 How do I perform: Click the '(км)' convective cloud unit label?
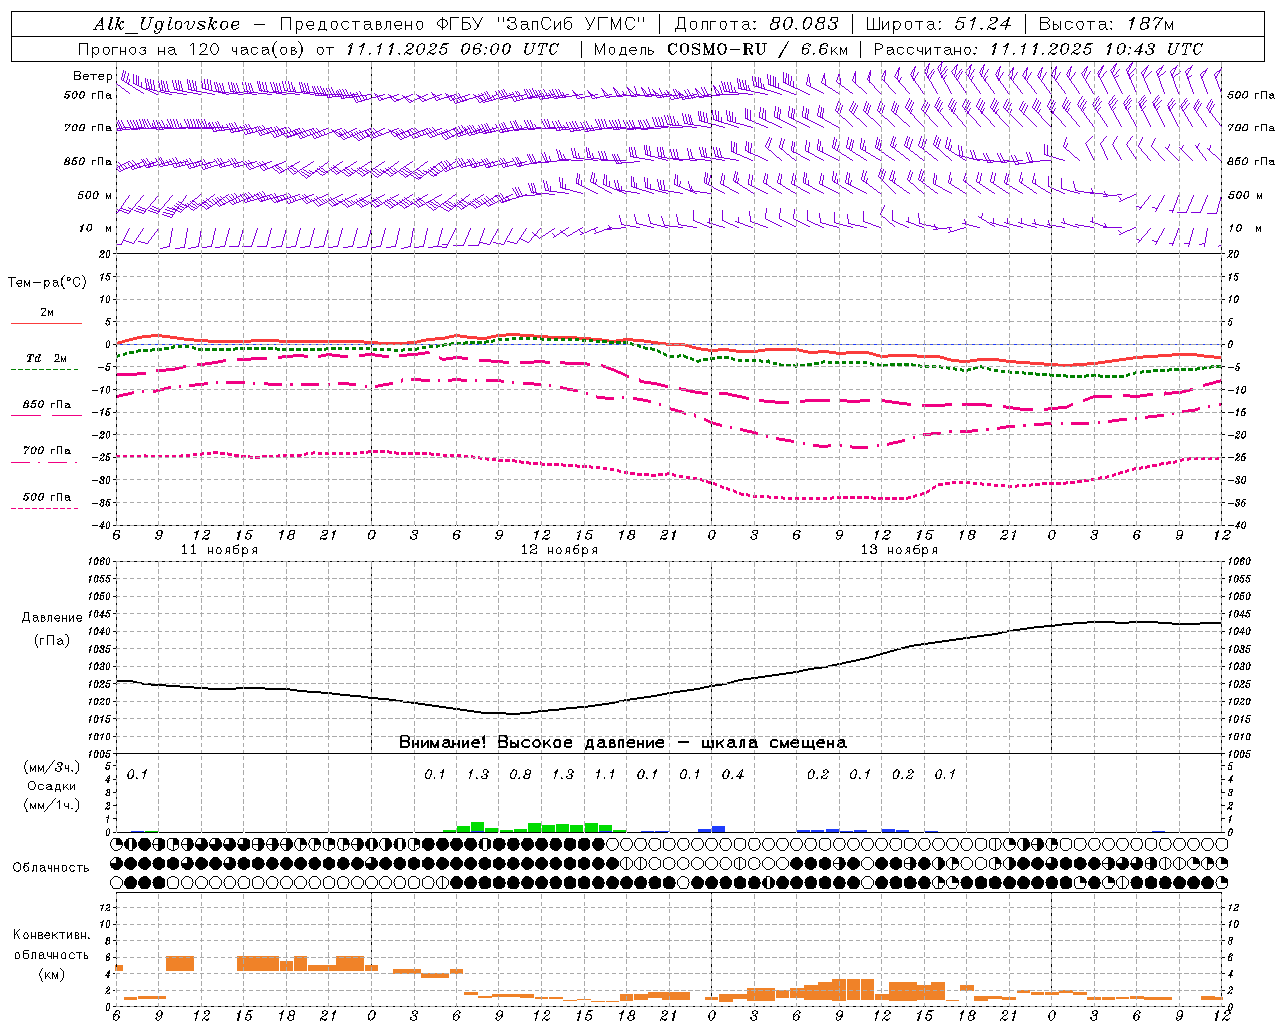click(x=52, y=973)
